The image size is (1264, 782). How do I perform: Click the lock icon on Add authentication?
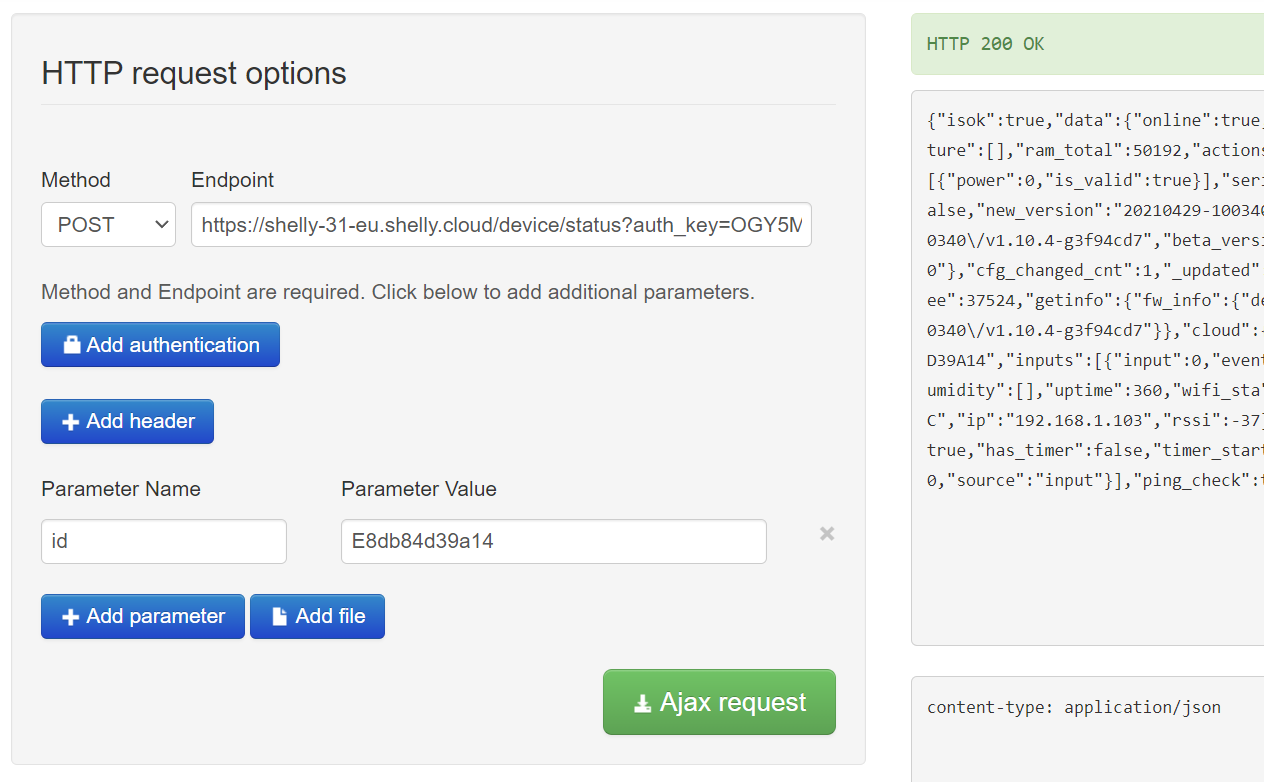coord(71,345)
